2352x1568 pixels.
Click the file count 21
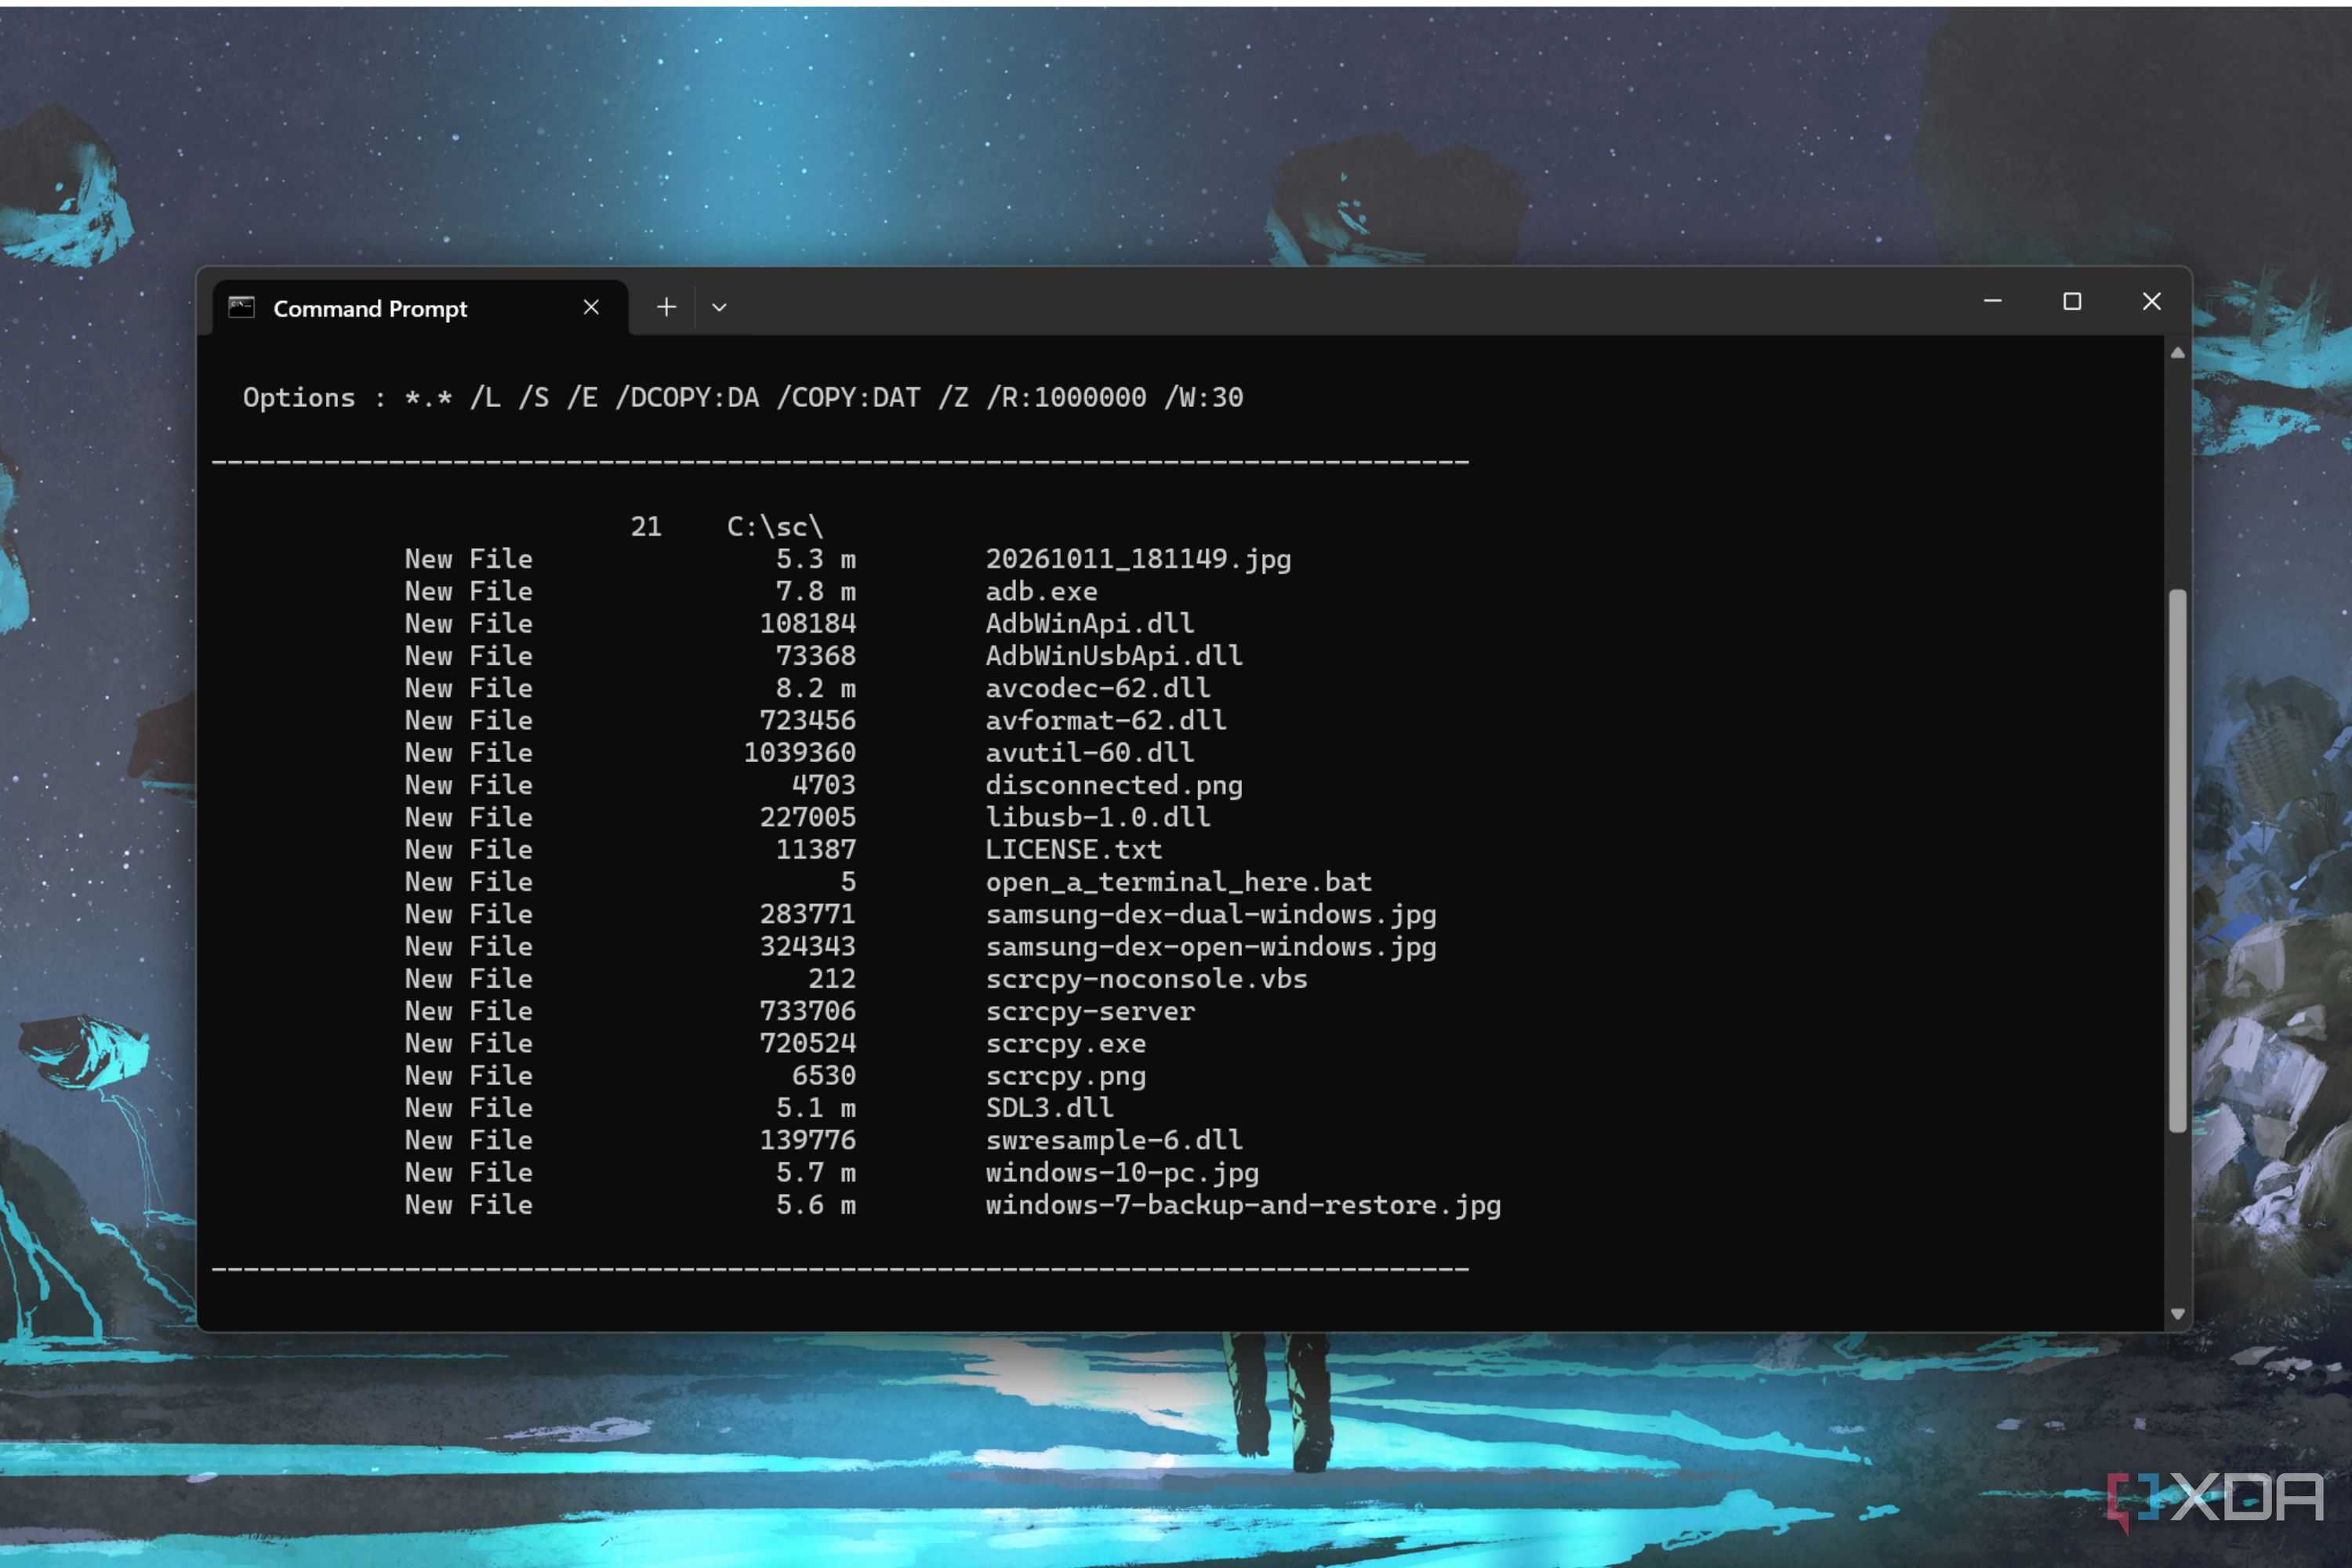646,527
